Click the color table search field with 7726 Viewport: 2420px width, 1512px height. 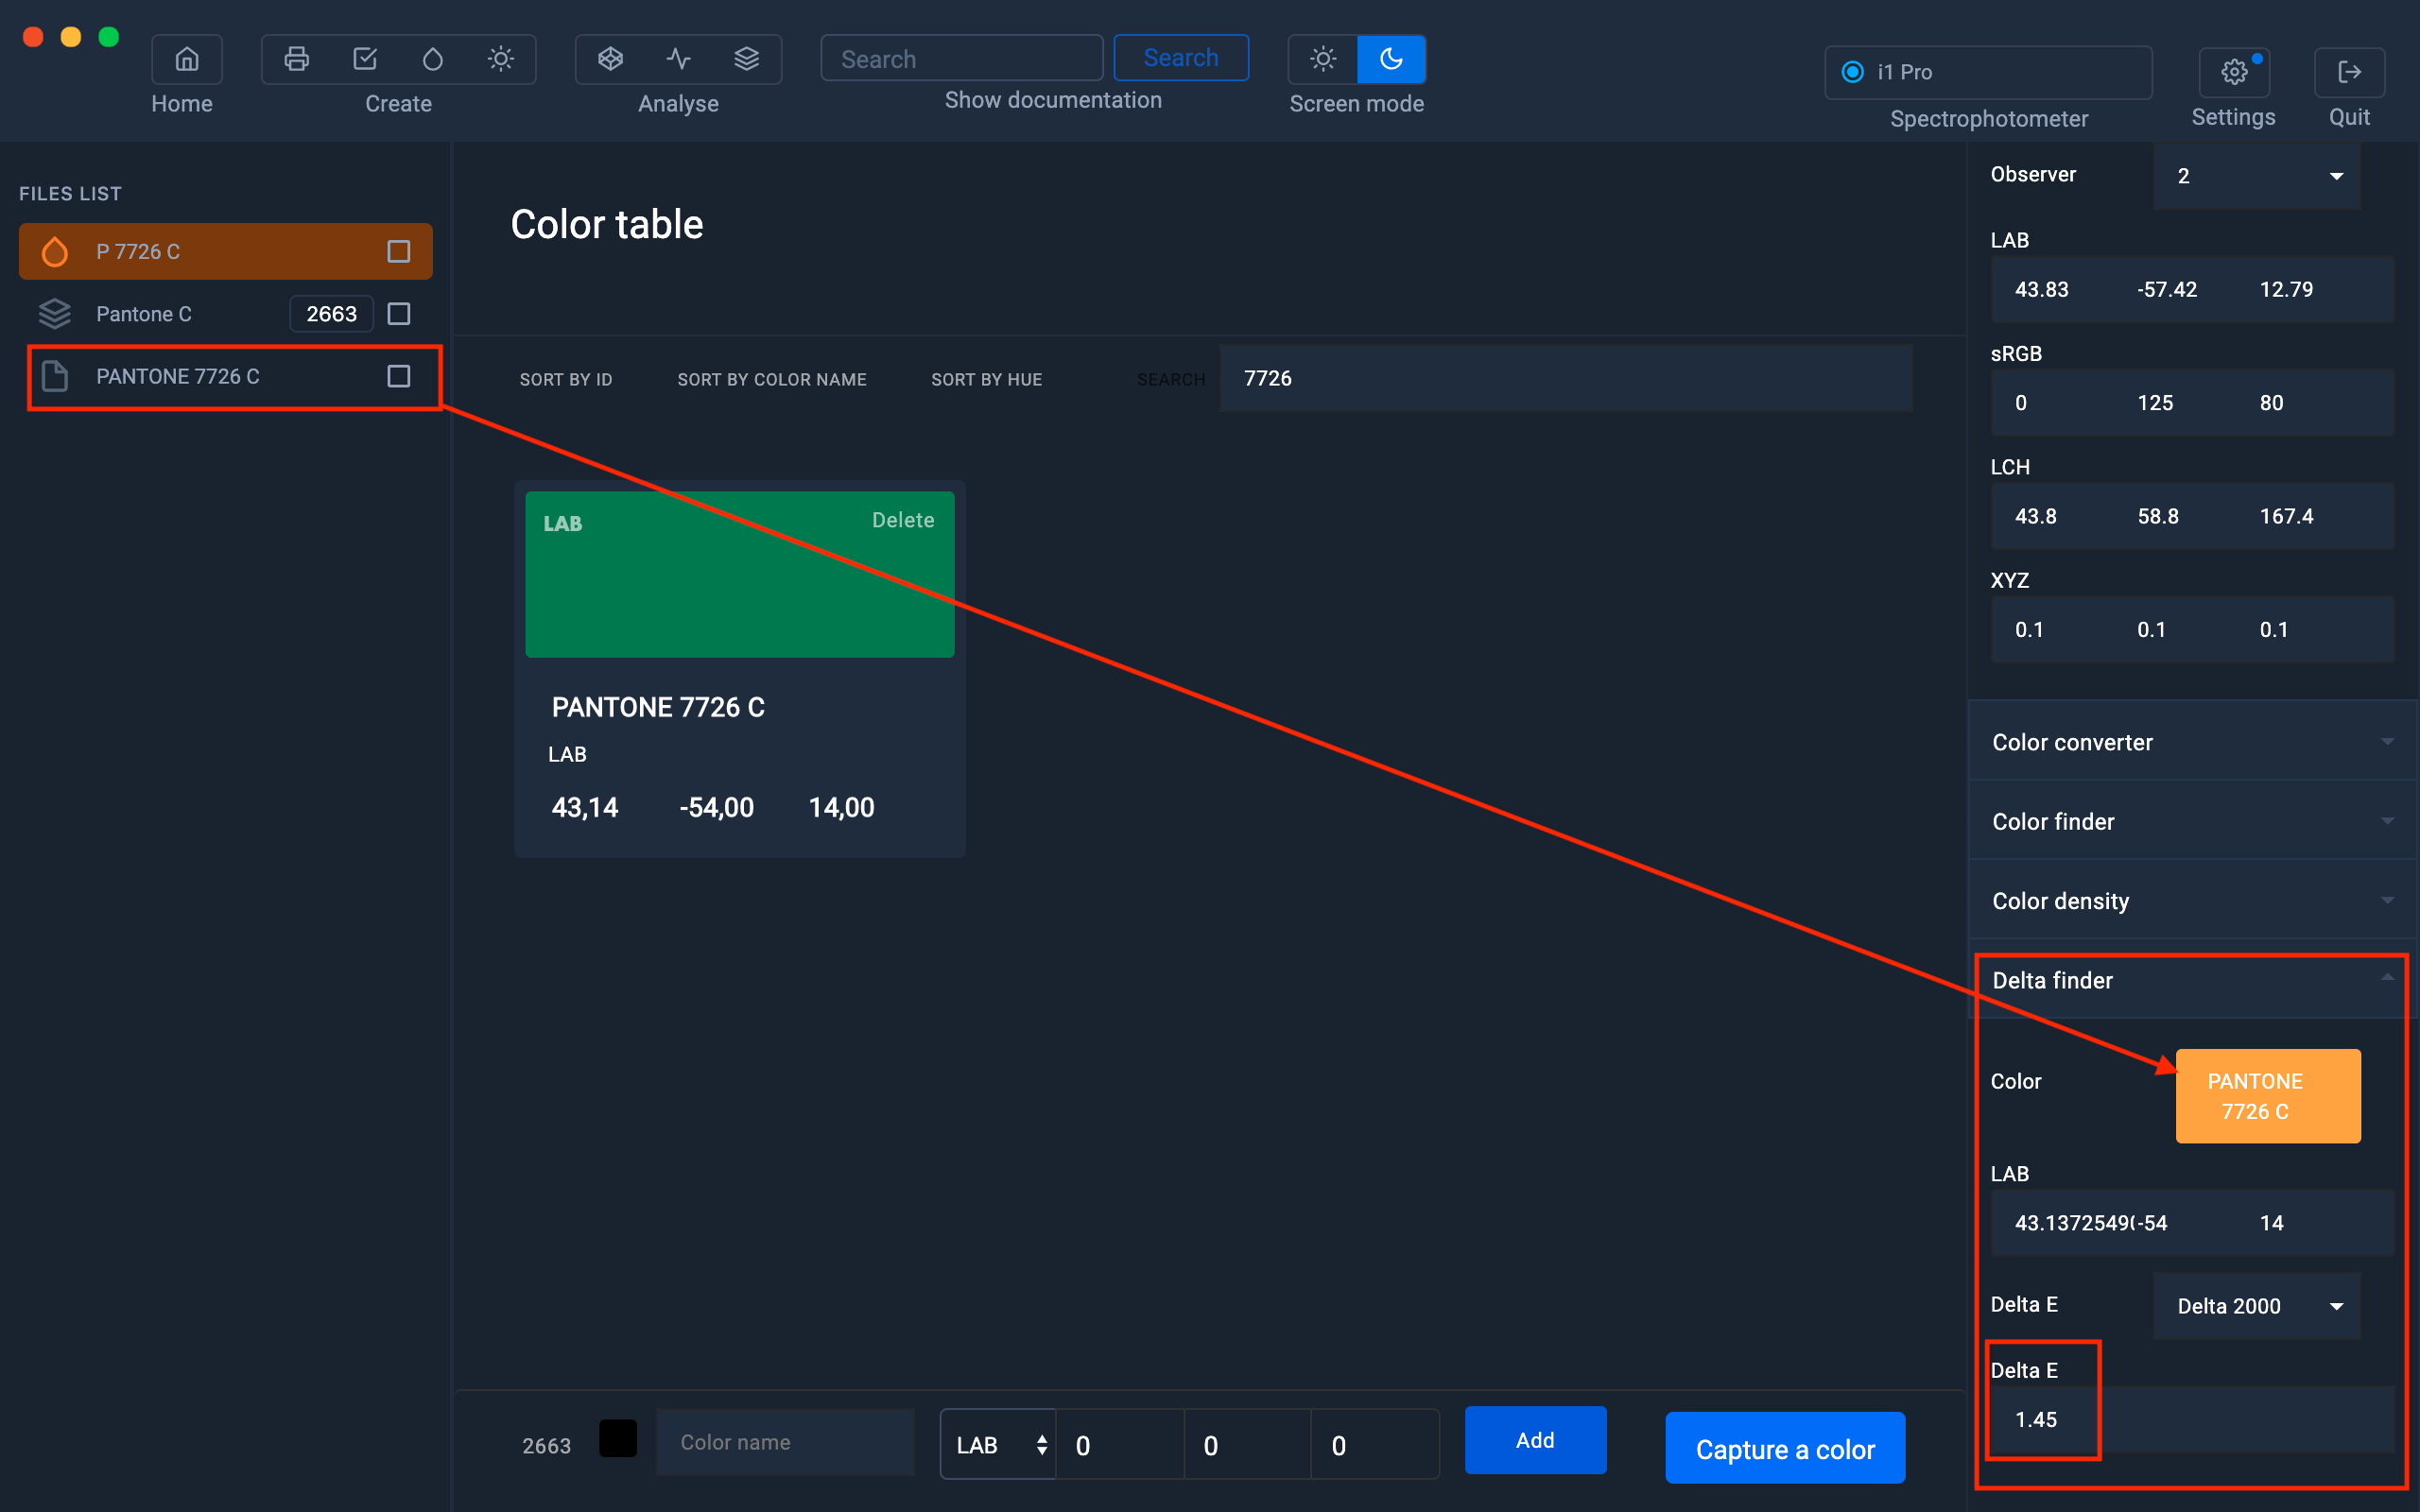[x=1566, y=378]
